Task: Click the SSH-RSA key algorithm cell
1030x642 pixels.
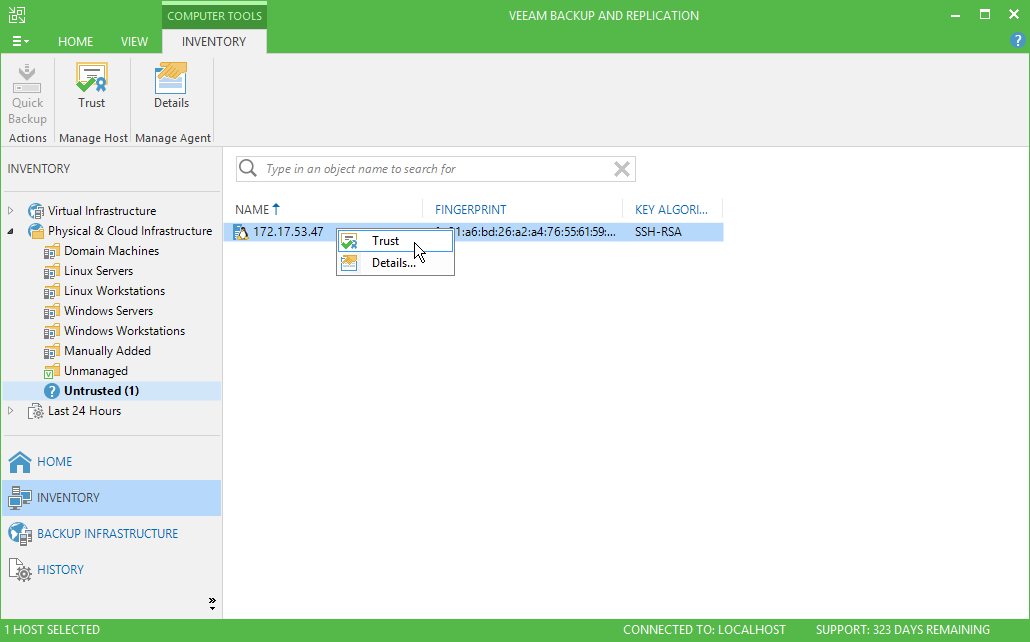Action: tap(658, 232)
